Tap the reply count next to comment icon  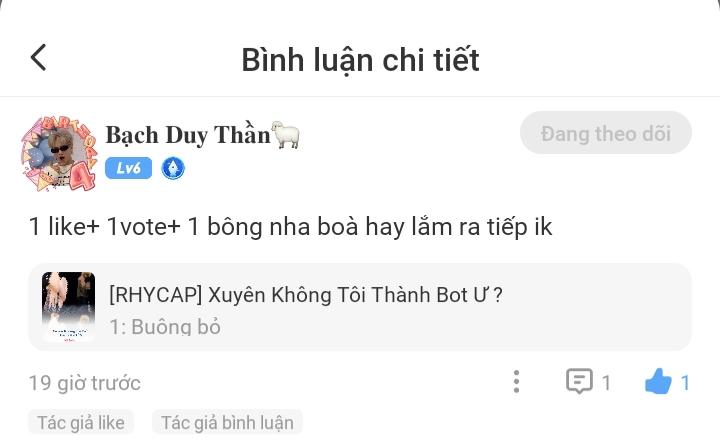pyautogui.click(x=606, y=383)
